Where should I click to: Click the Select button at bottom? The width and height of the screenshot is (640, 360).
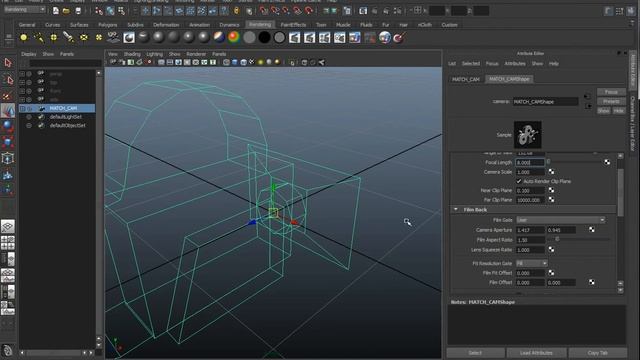click(475, 353)
